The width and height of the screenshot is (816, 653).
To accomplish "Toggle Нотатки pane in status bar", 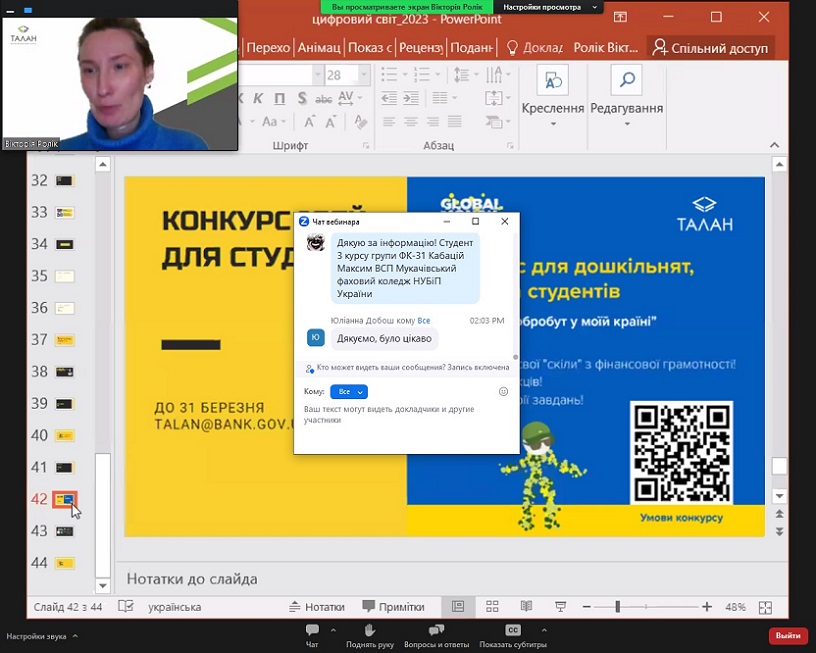I will point(317,607).
